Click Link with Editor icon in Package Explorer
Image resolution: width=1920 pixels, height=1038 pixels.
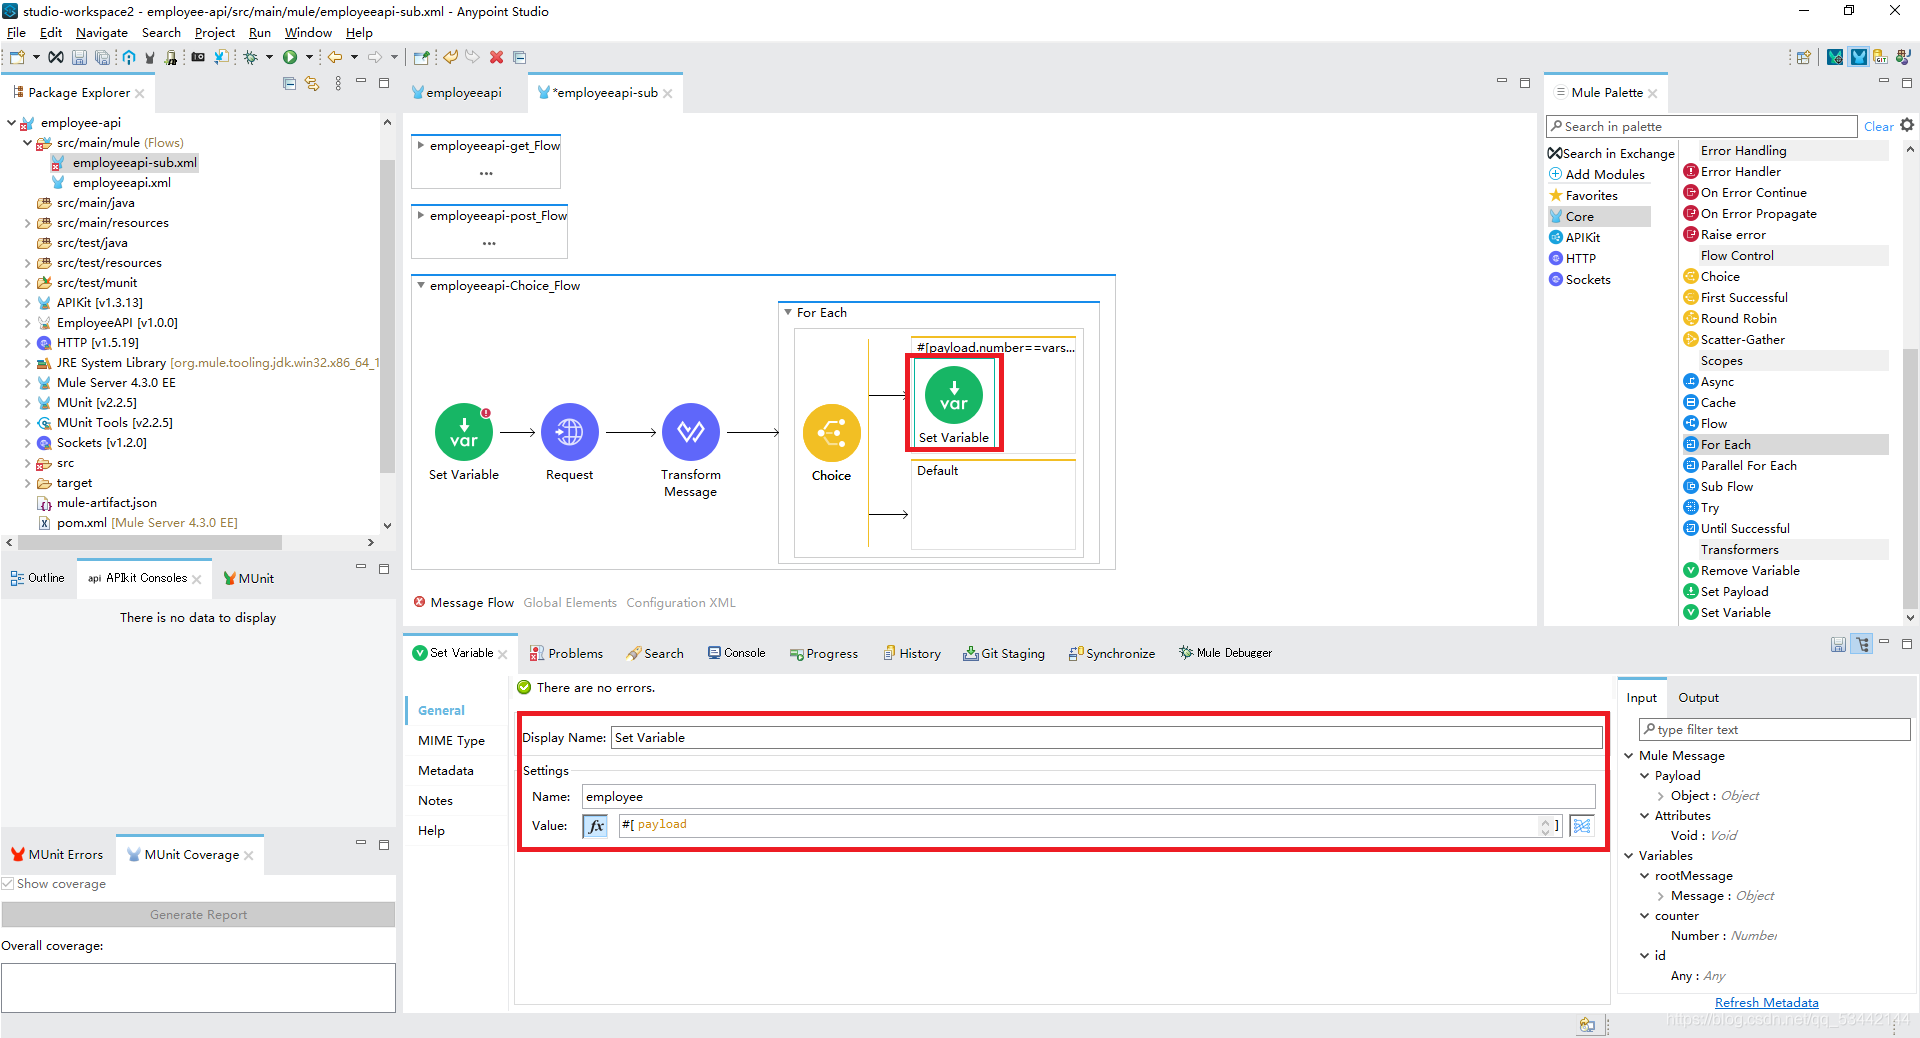[x=312, y=84]
